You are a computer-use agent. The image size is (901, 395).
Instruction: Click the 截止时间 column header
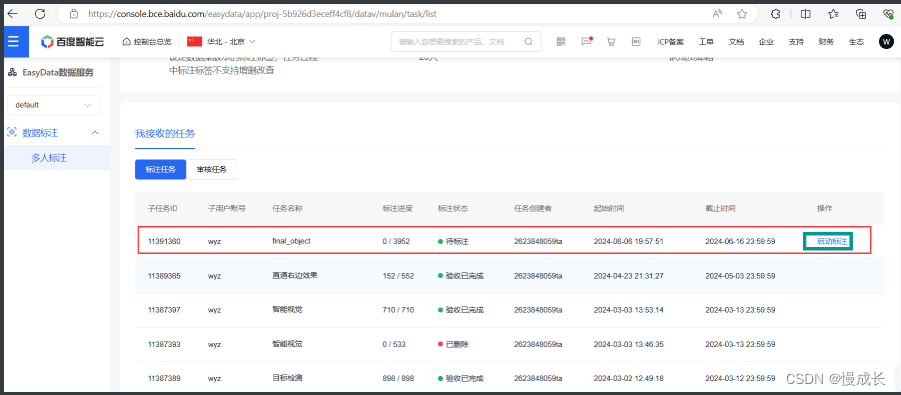[721, 208]
